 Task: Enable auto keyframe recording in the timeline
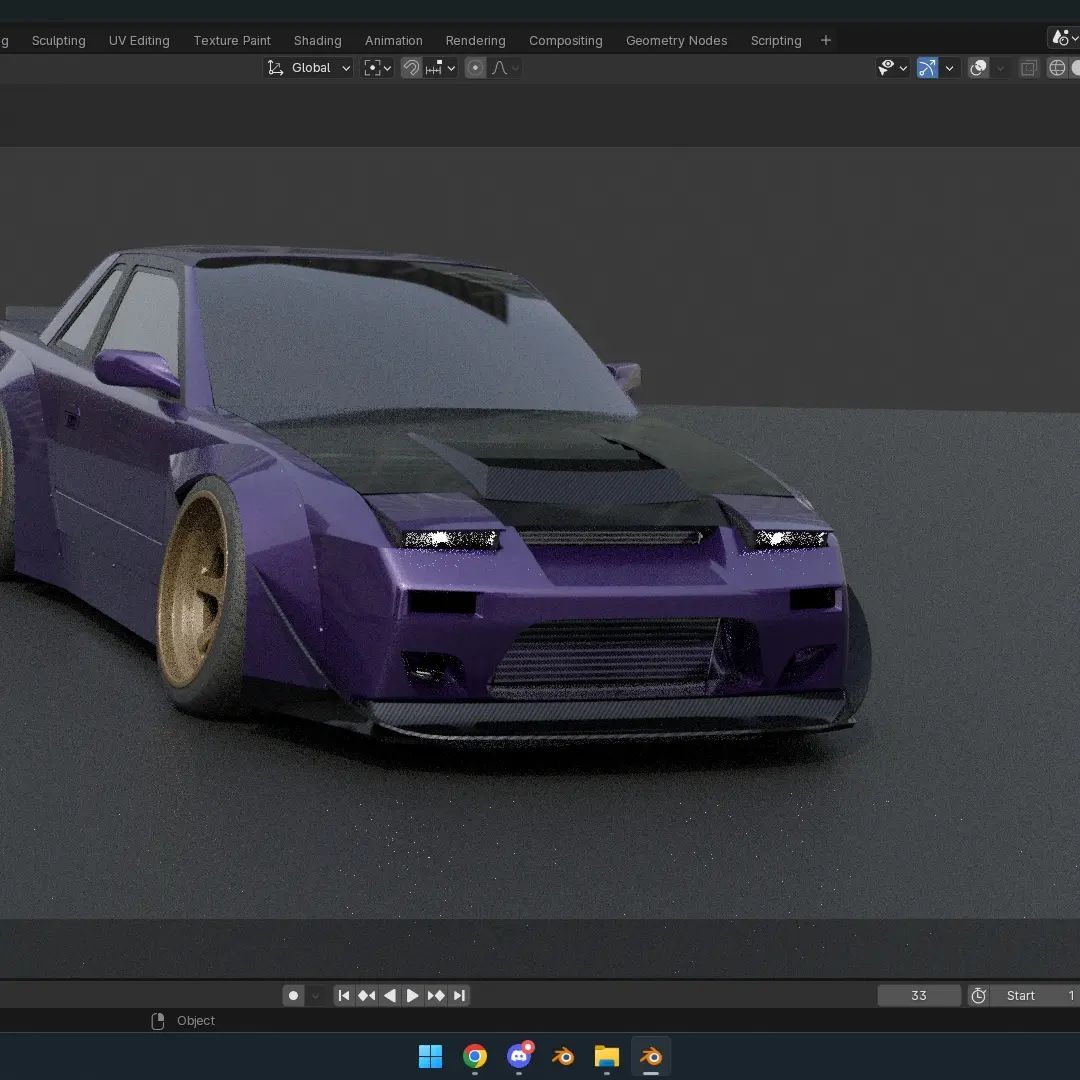293,995
